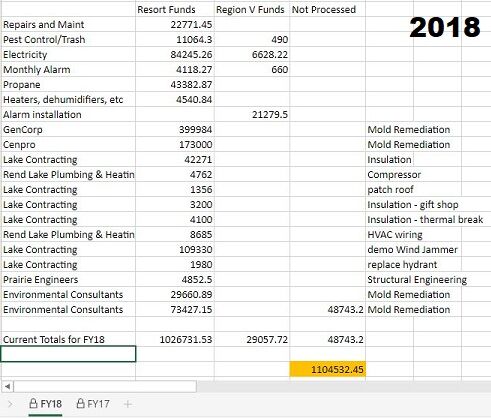Click the Heaters, dehumidifiers, etc cell
The height and width of the screenshot is (418, 491).
point(68,99)
